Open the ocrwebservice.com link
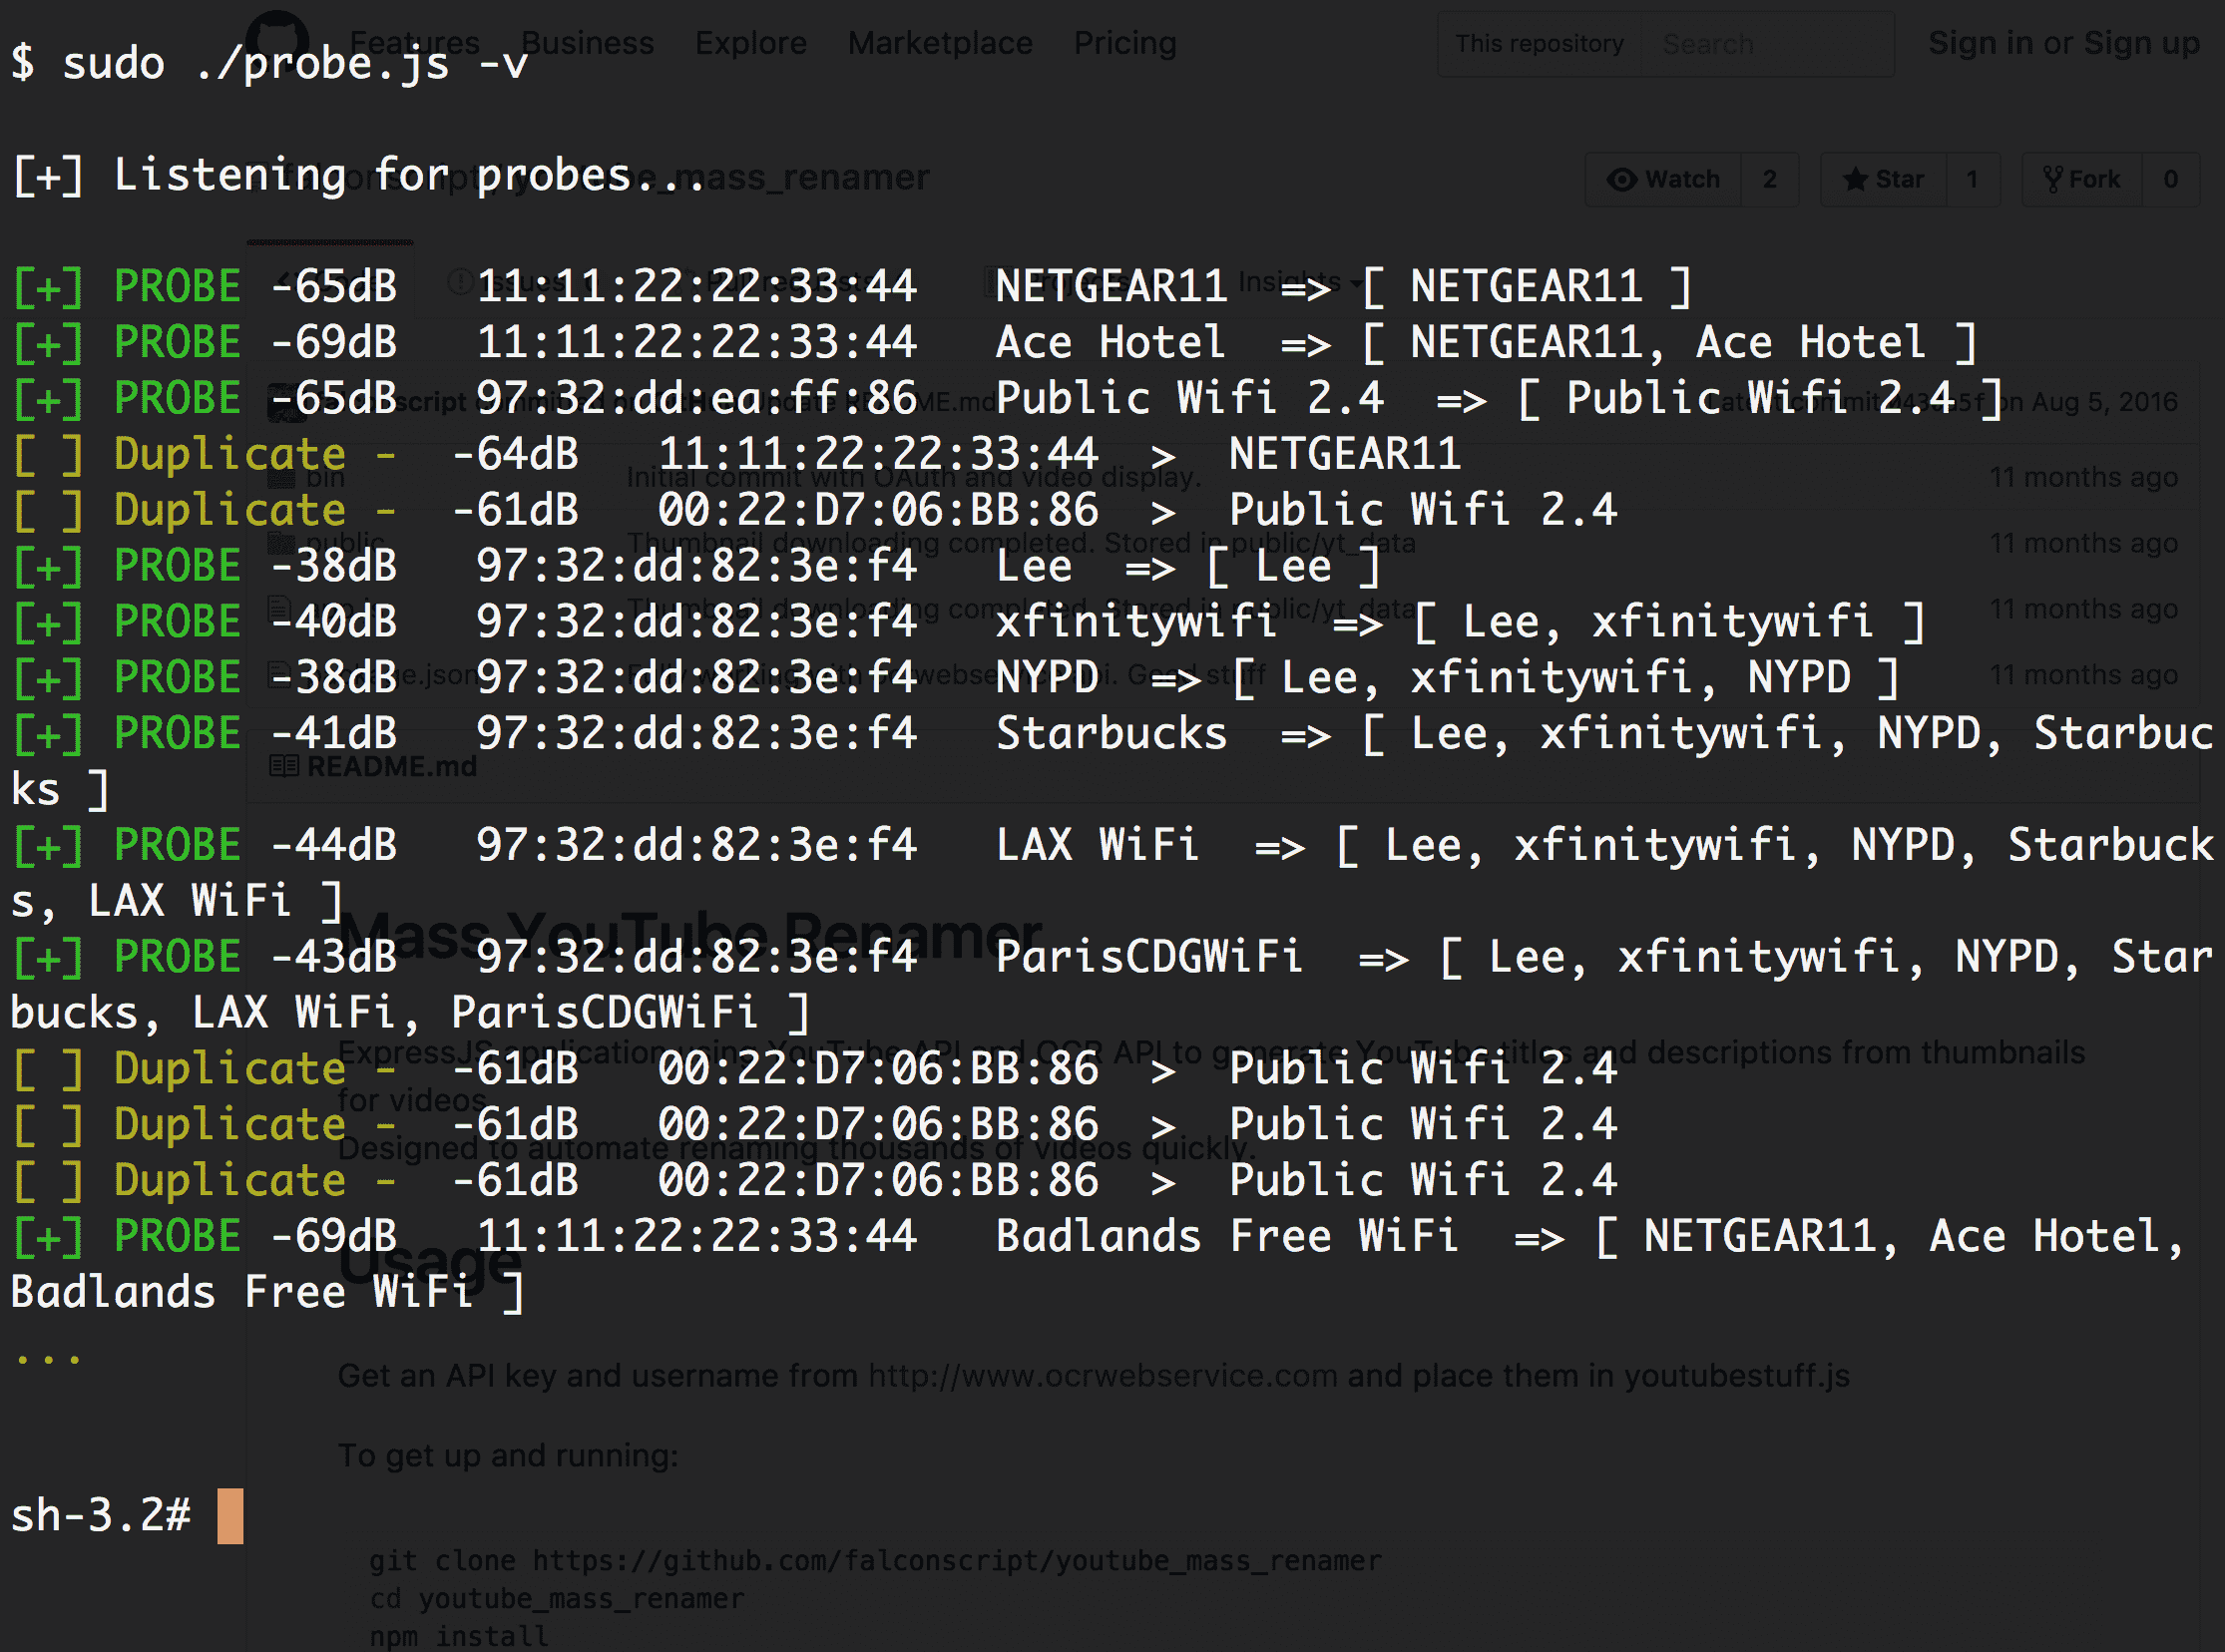 coord(1102,1376)
